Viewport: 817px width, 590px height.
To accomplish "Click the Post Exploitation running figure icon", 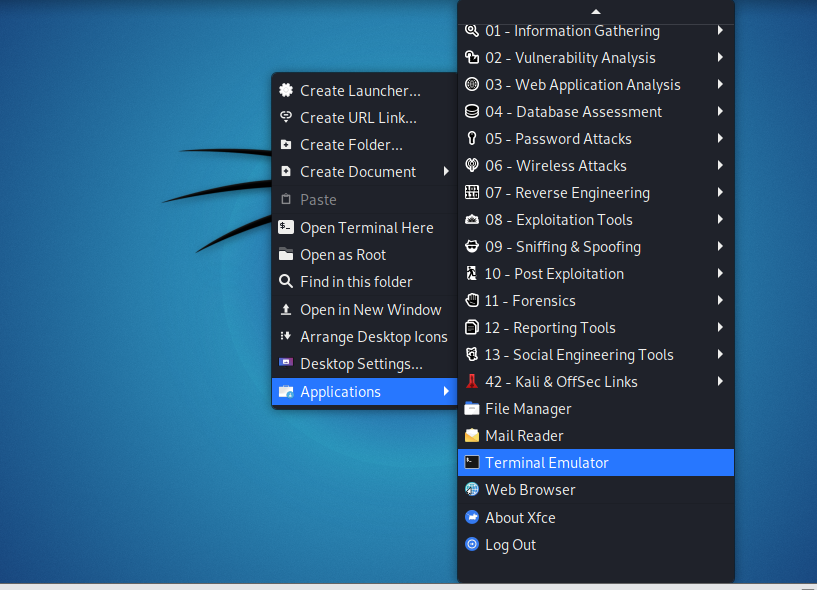I will point(472,273).
